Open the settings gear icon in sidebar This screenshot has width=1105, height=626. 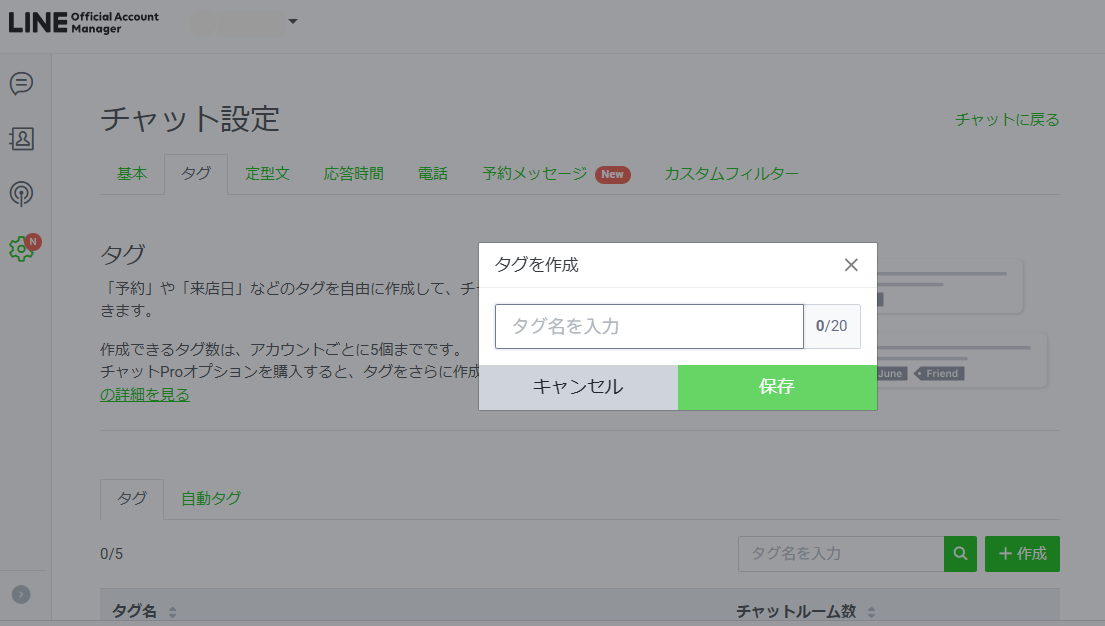[x=21, y=249]
